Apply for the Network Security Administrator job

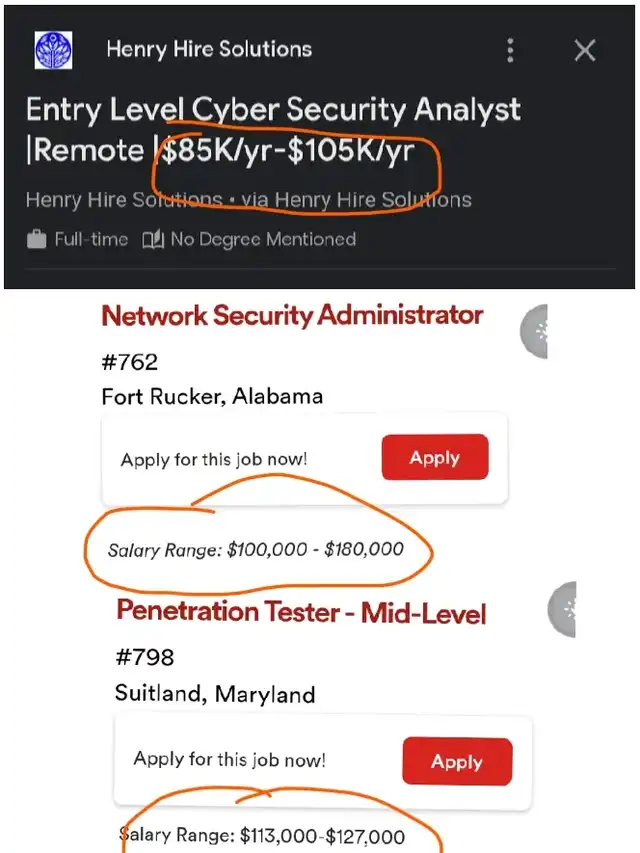point(434,458)
